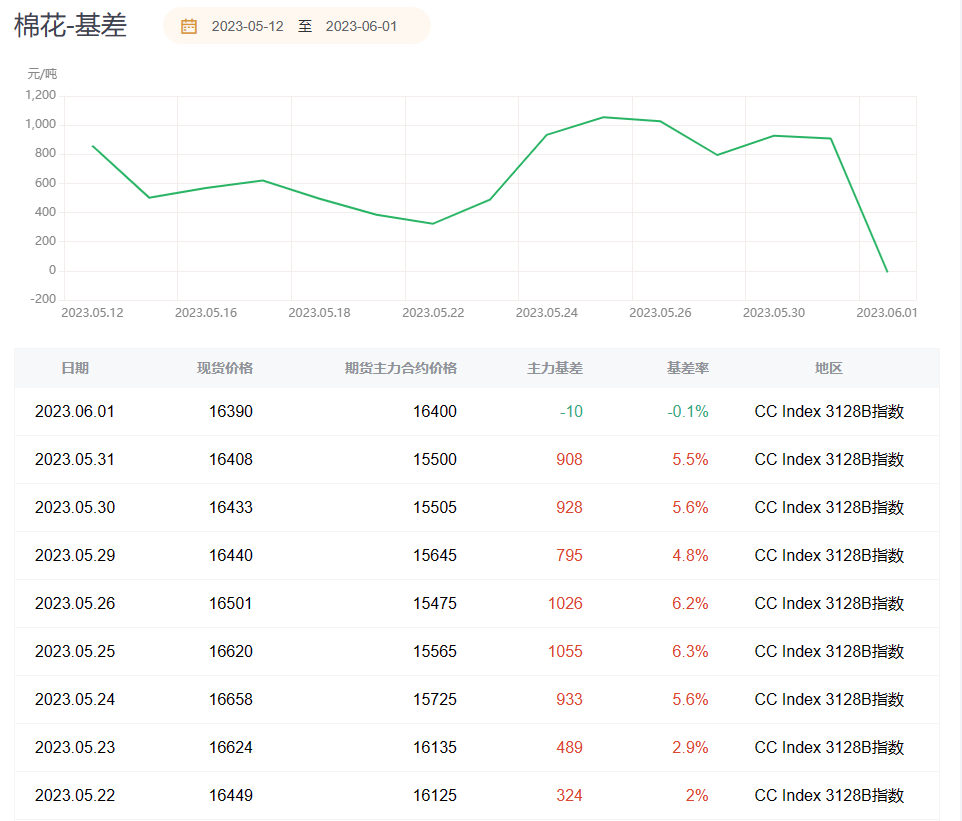Click the 主力基差 column header
The width and height of the screenshot is (962, 821).
554,368
